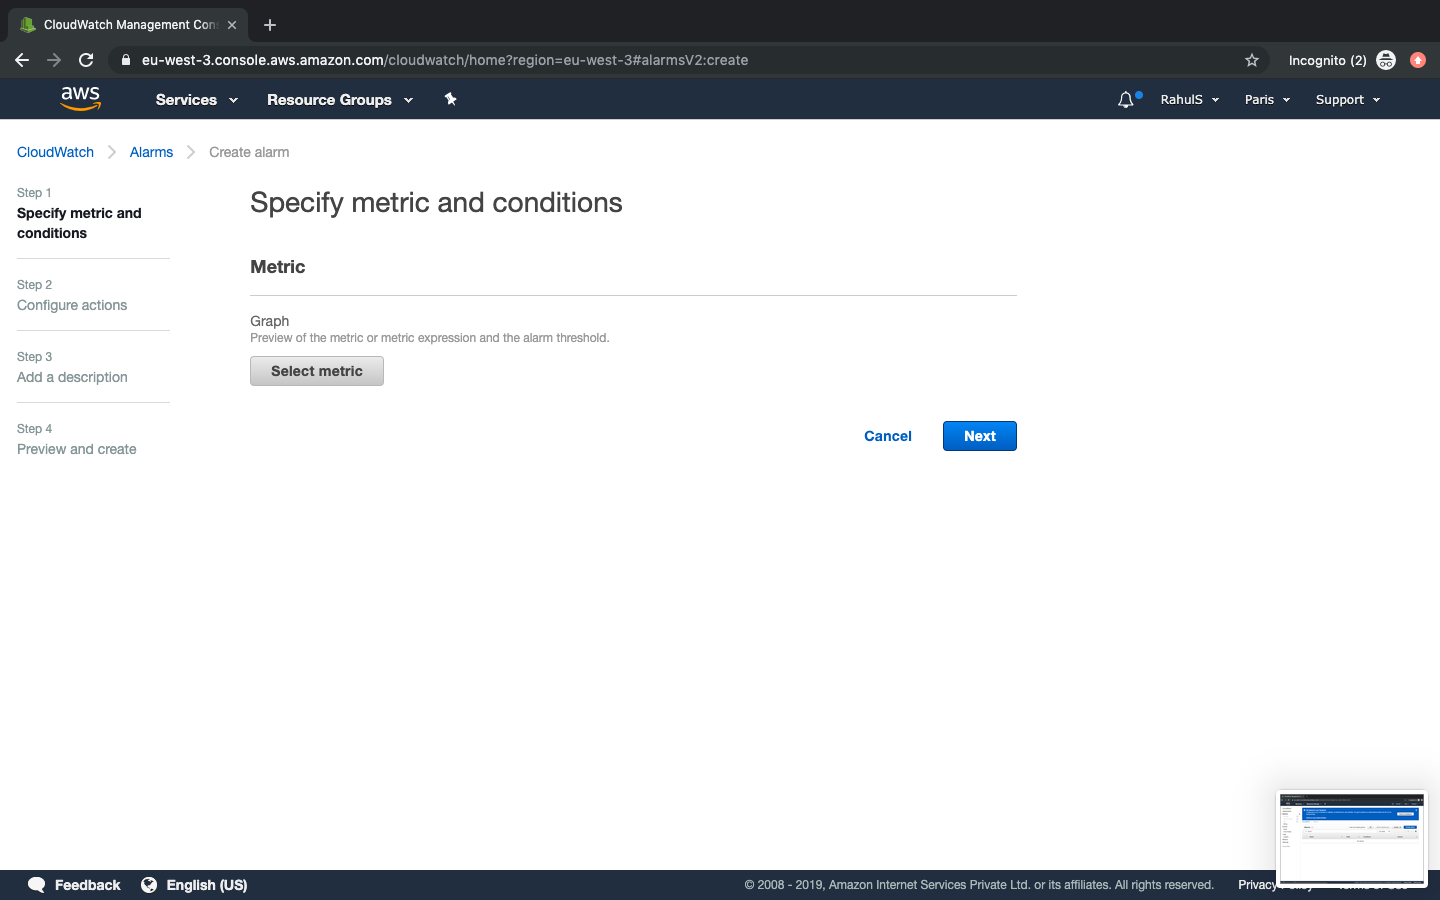
Task: Select the CloudWatch Management Console tab
Action: coord(128,25)
